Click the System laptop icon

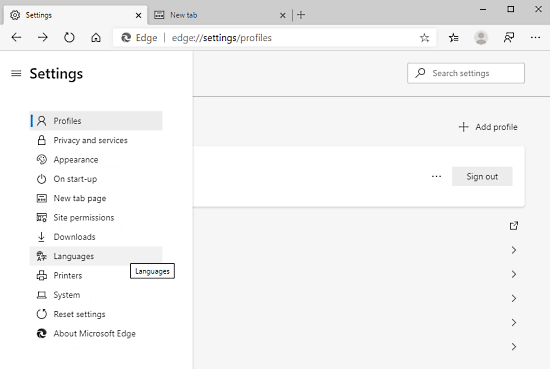pos(41,295)
